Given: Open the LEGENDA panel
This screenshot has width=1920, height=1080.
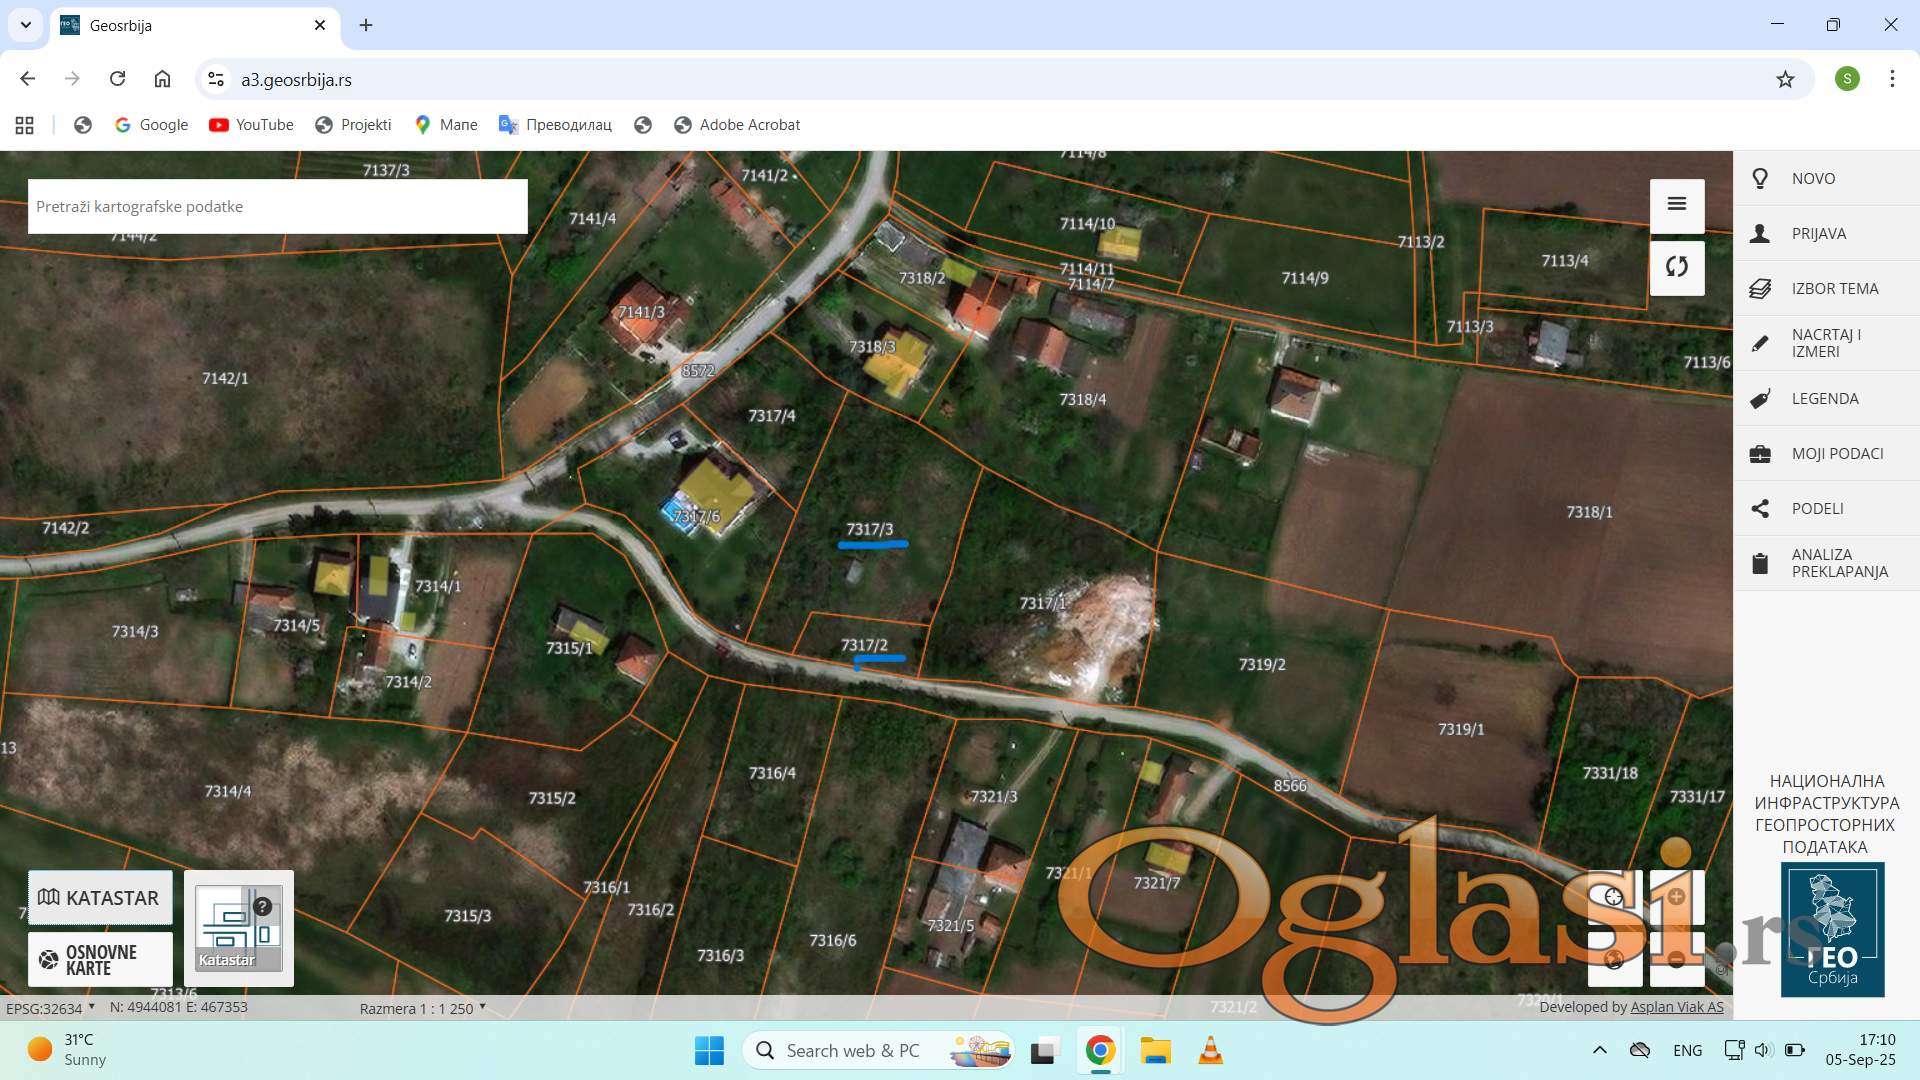Looking at the screenshot, I should point(1825,398).
